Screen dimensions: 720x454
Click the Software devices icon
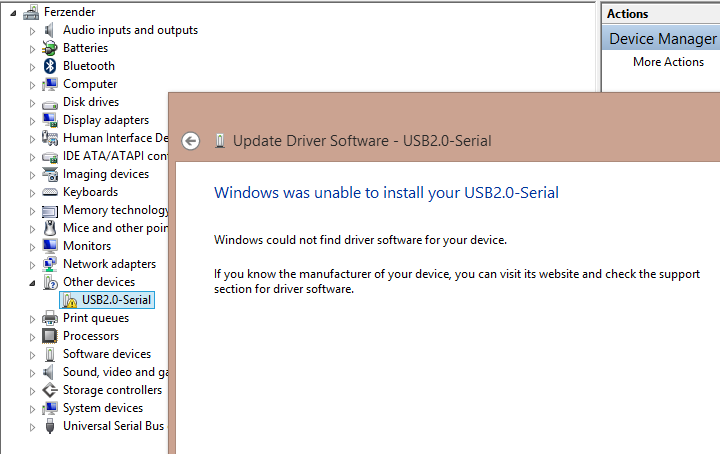[50, 354]
